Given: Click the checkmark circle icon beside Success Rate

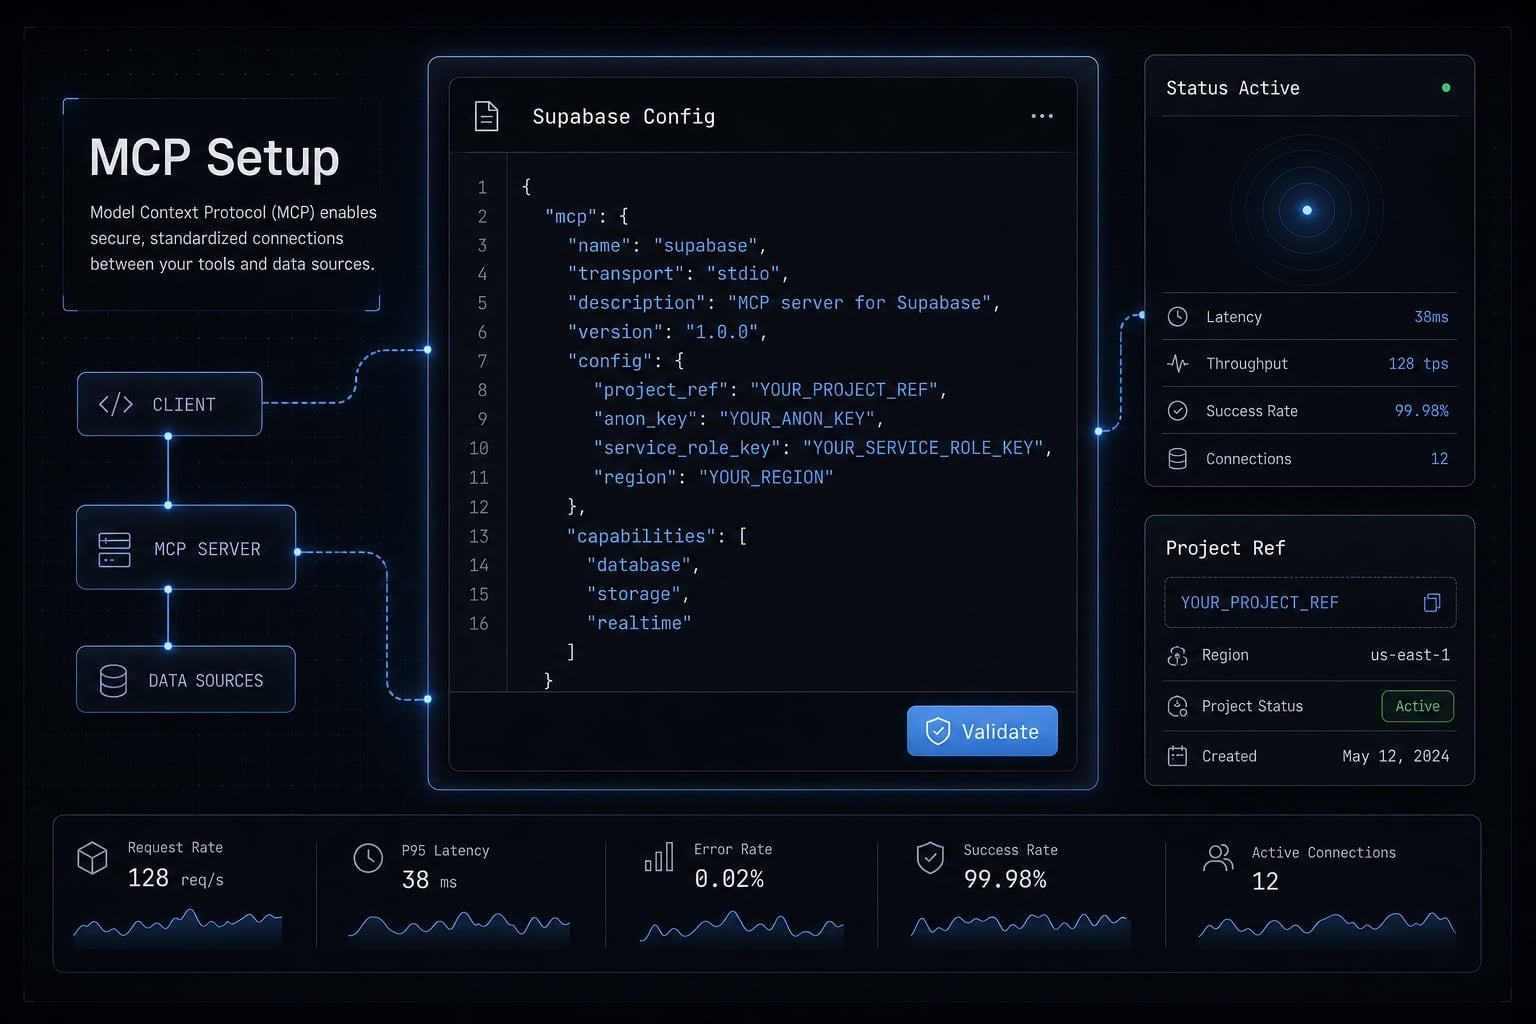Looking at the screenshot, I should (1178, 410).
